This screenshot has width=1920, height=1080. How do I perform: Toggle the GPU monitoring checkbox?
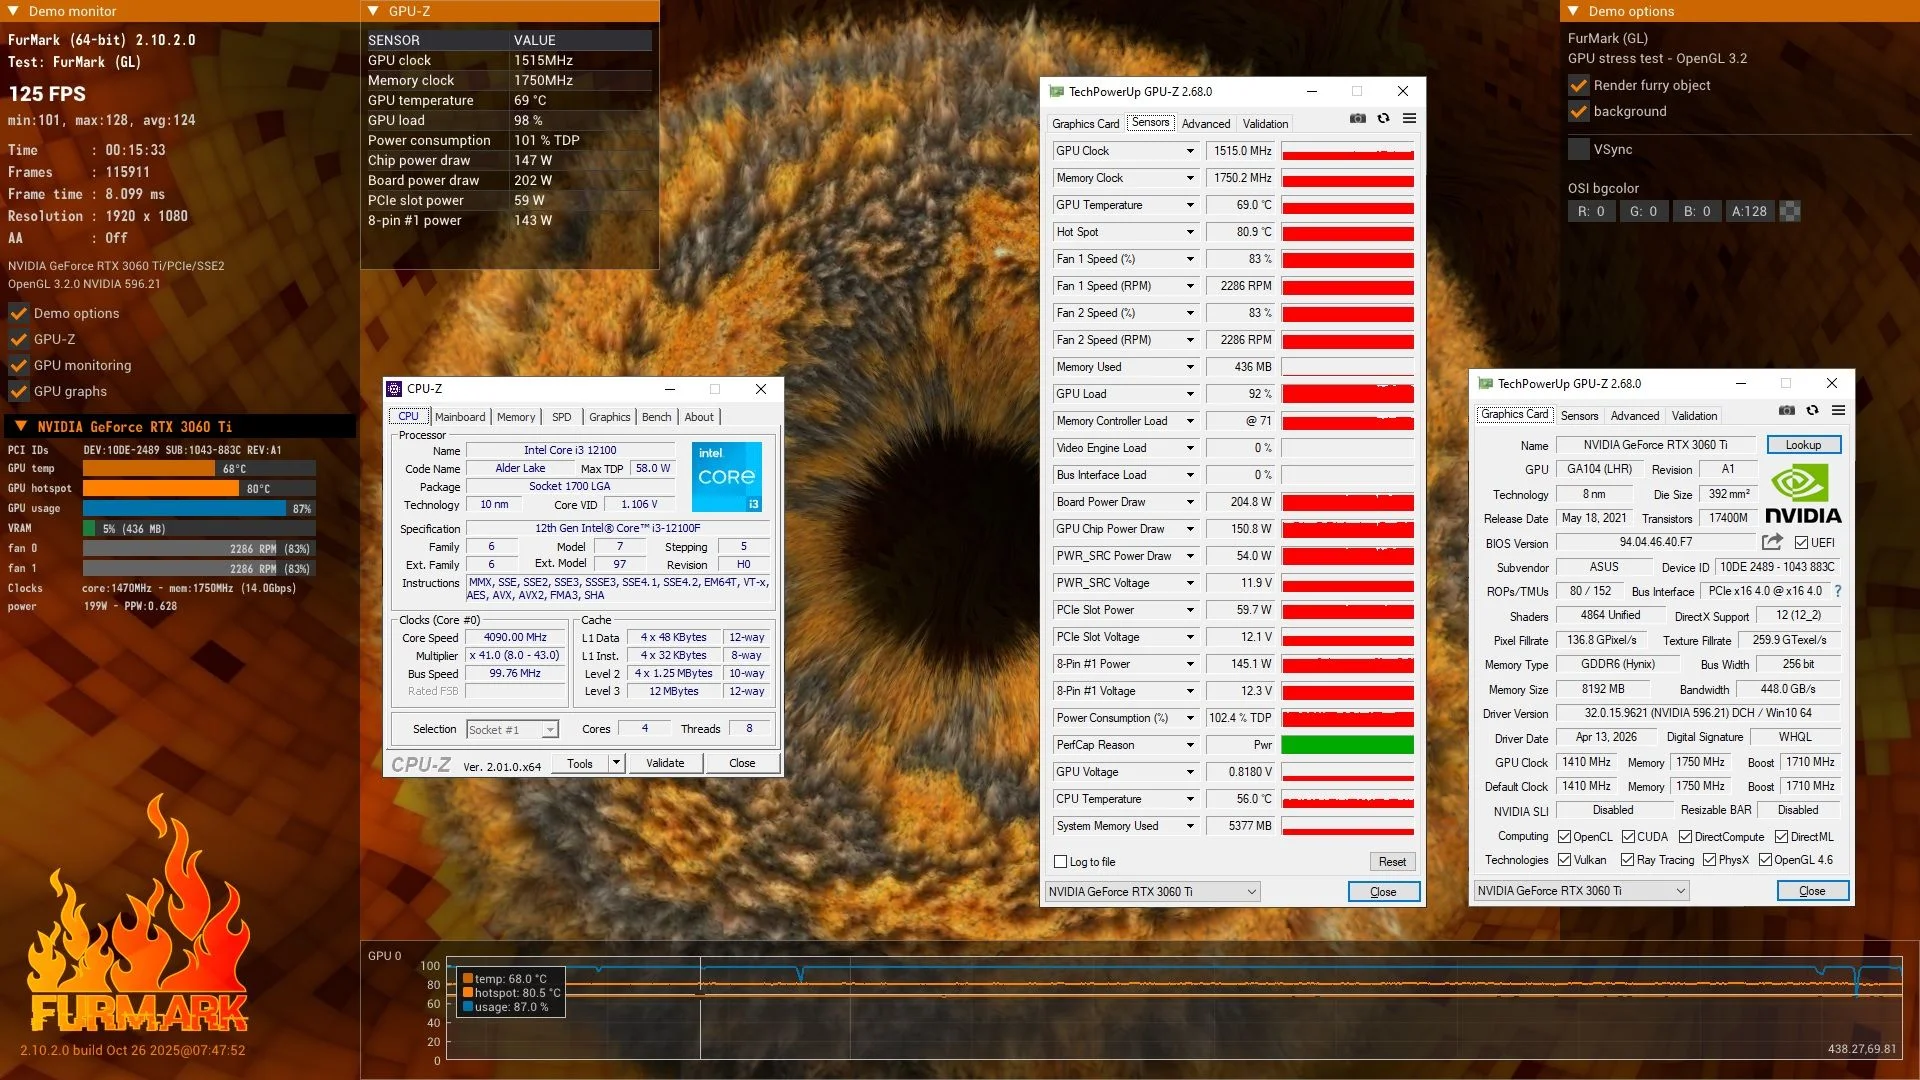[x=18, y=365]
